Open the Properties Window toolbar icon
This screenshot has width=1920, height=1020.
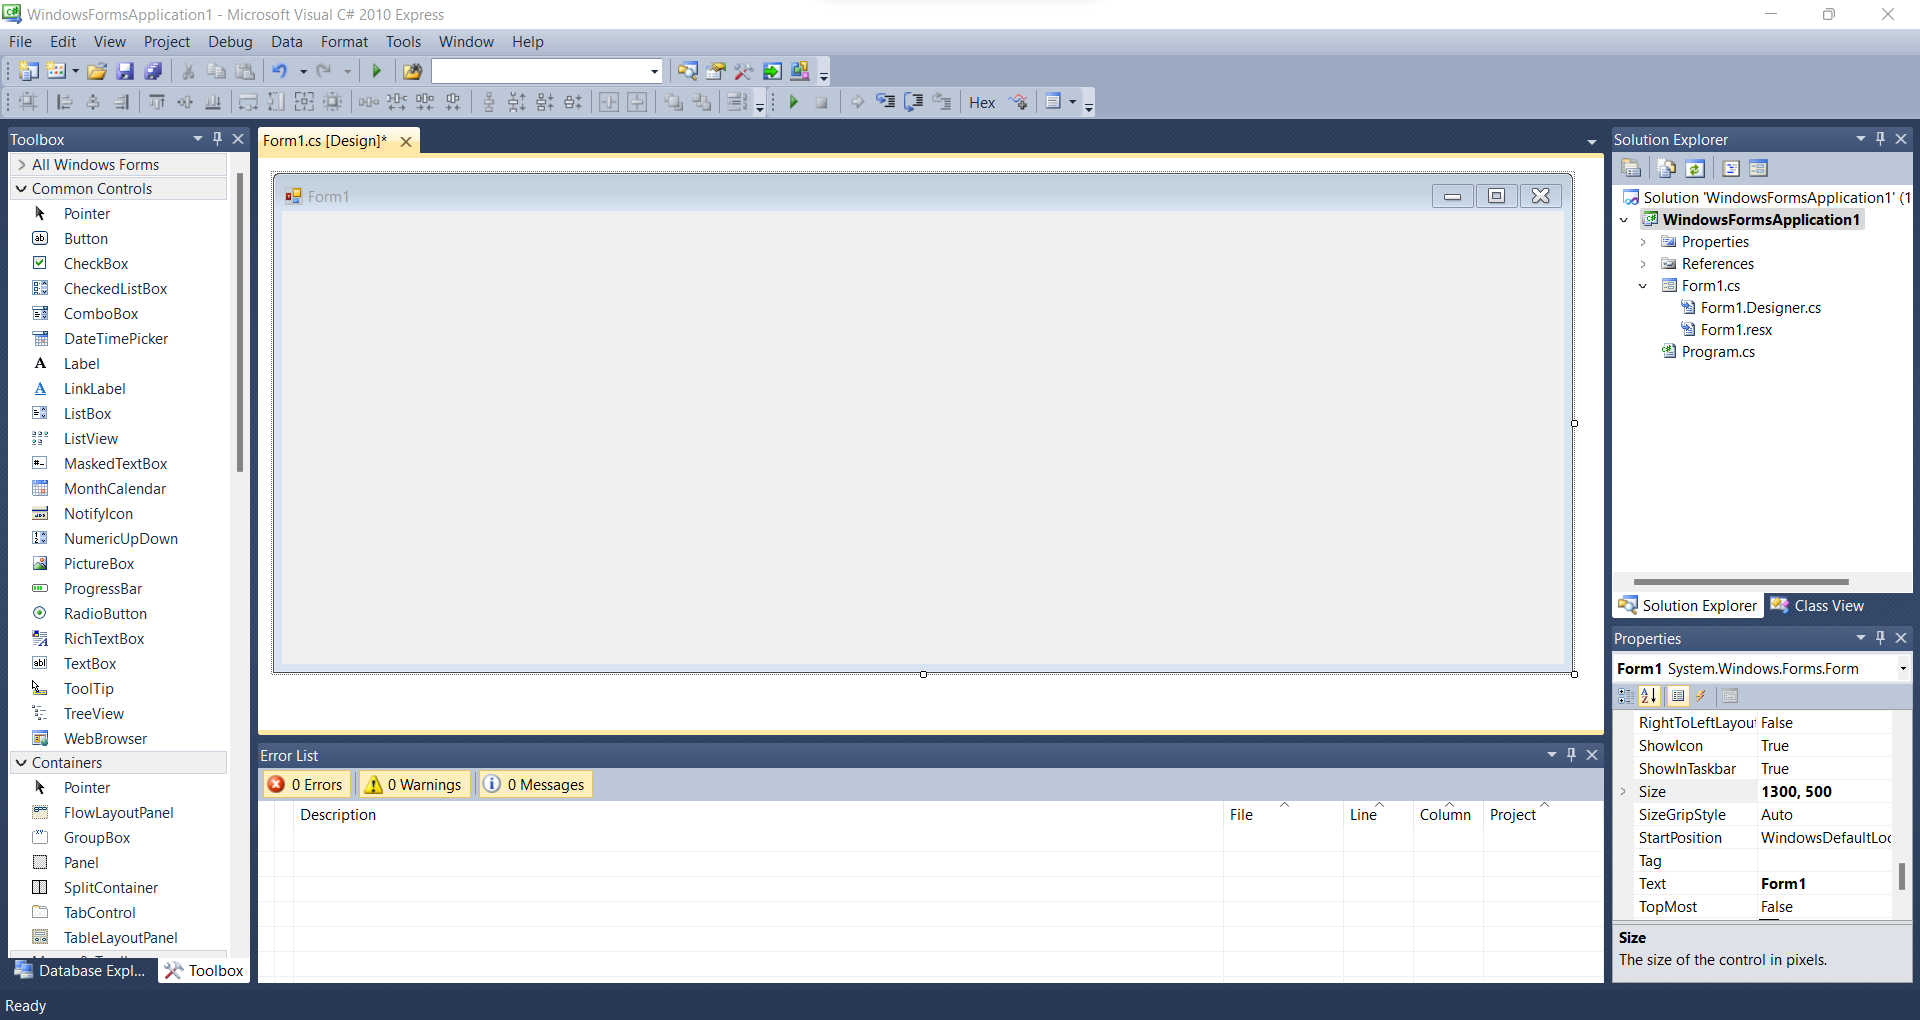coord(716,71)
